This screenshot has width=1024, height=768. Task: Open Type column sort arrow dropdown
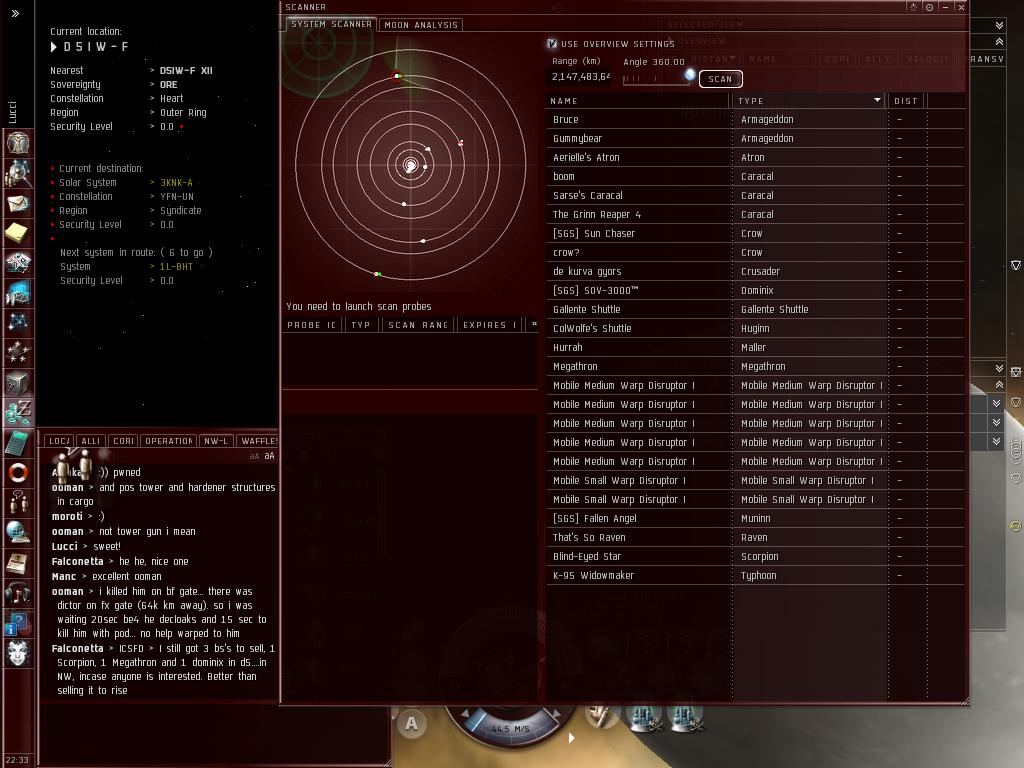[x=877, y=100]
